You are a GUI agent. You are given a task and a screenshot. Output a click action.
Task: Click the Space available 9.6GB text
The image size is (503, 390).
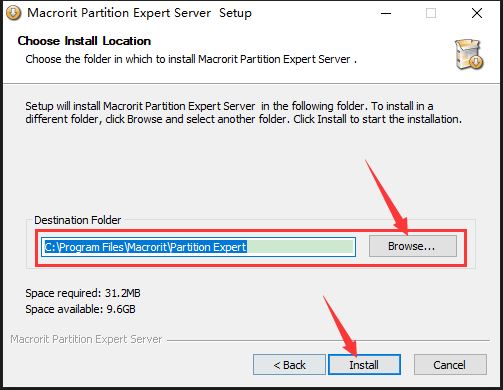(80, 309)
